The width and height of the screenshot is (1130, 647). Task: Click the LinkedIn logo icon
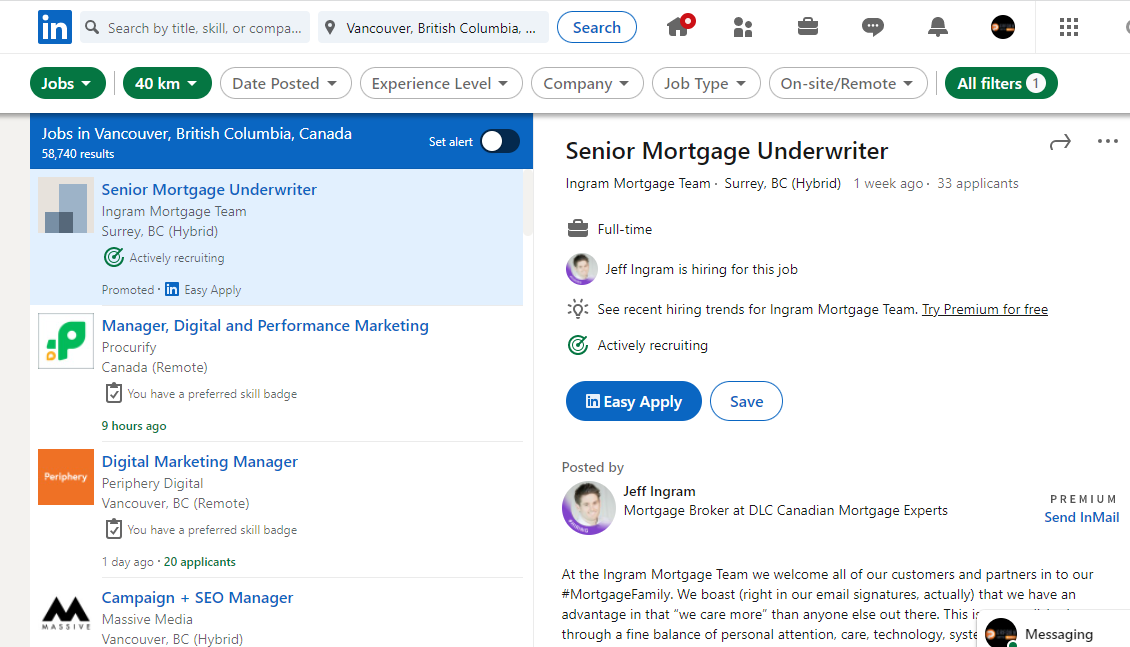coord(55,27)
